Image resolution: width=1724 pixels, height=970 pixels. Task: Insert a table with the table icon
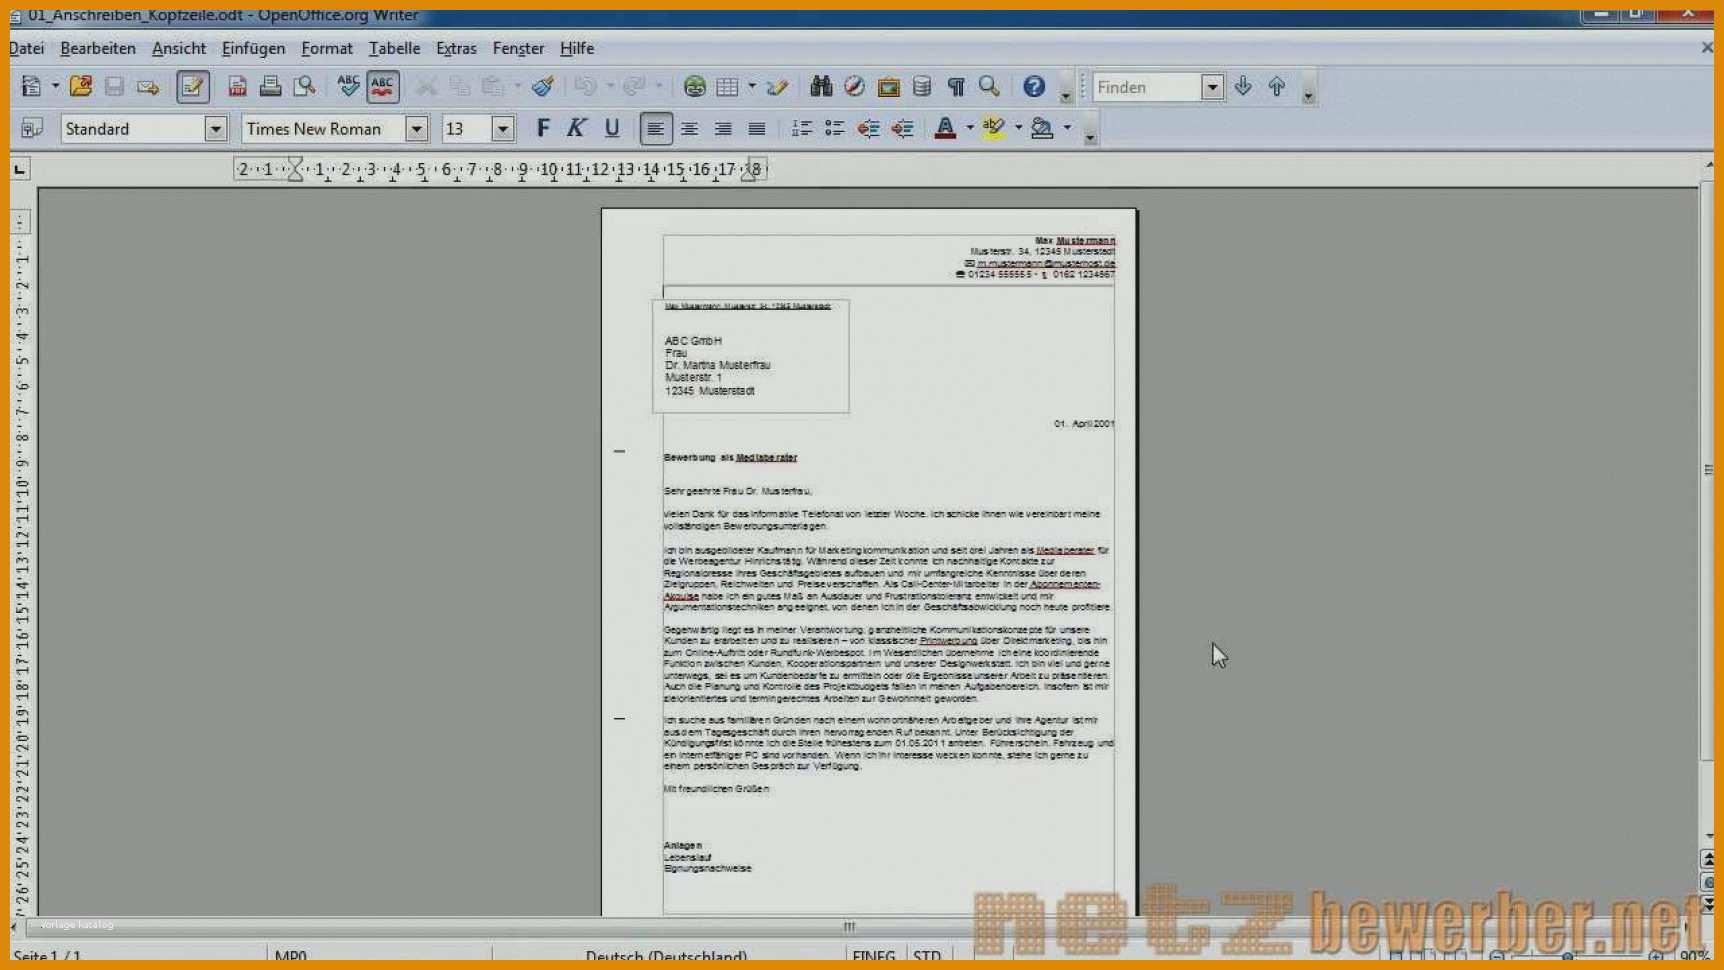[x=728, y=87]
